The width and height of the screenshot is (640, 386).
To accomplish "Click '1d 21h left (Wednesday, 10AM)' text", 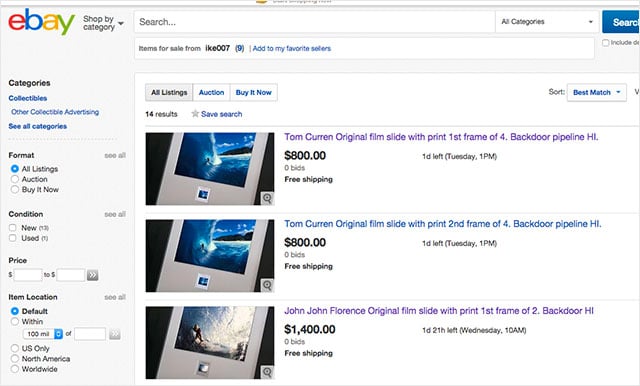I will (x=474, y=330).
